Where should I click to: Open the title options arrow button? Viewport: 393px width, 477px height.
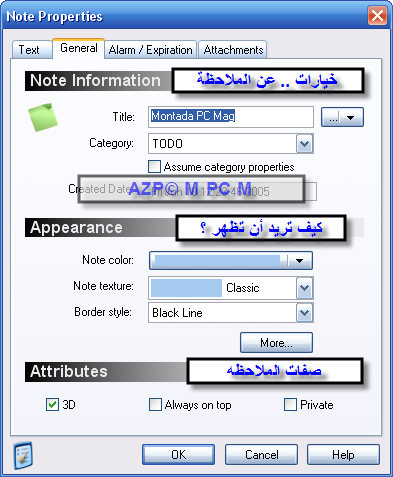pyautogui.click(x=342, y=117)
